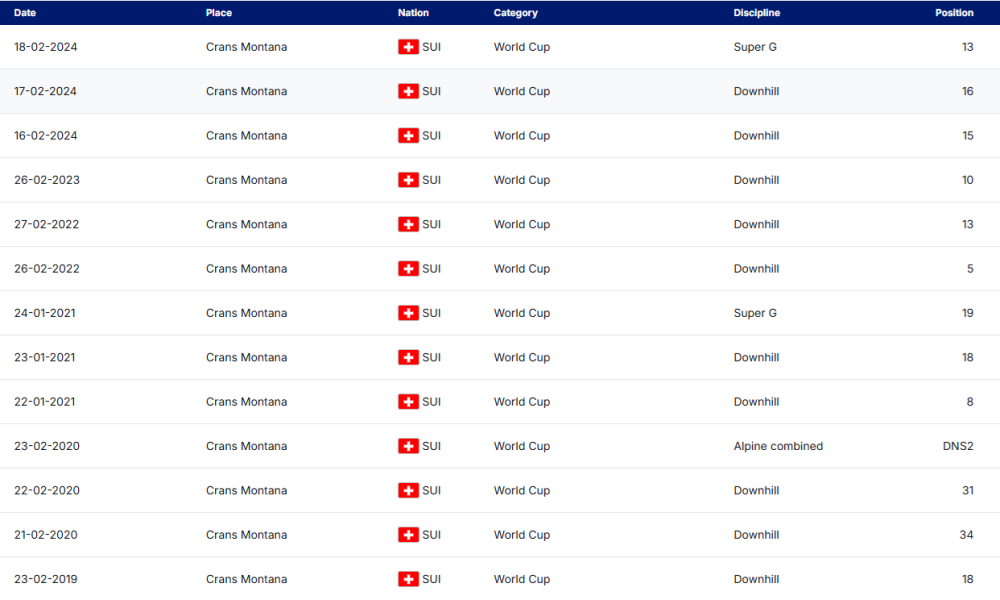The image size is (1000, 600).
Task: Click the Discipline column header
Action: click(x=756, y=13)
